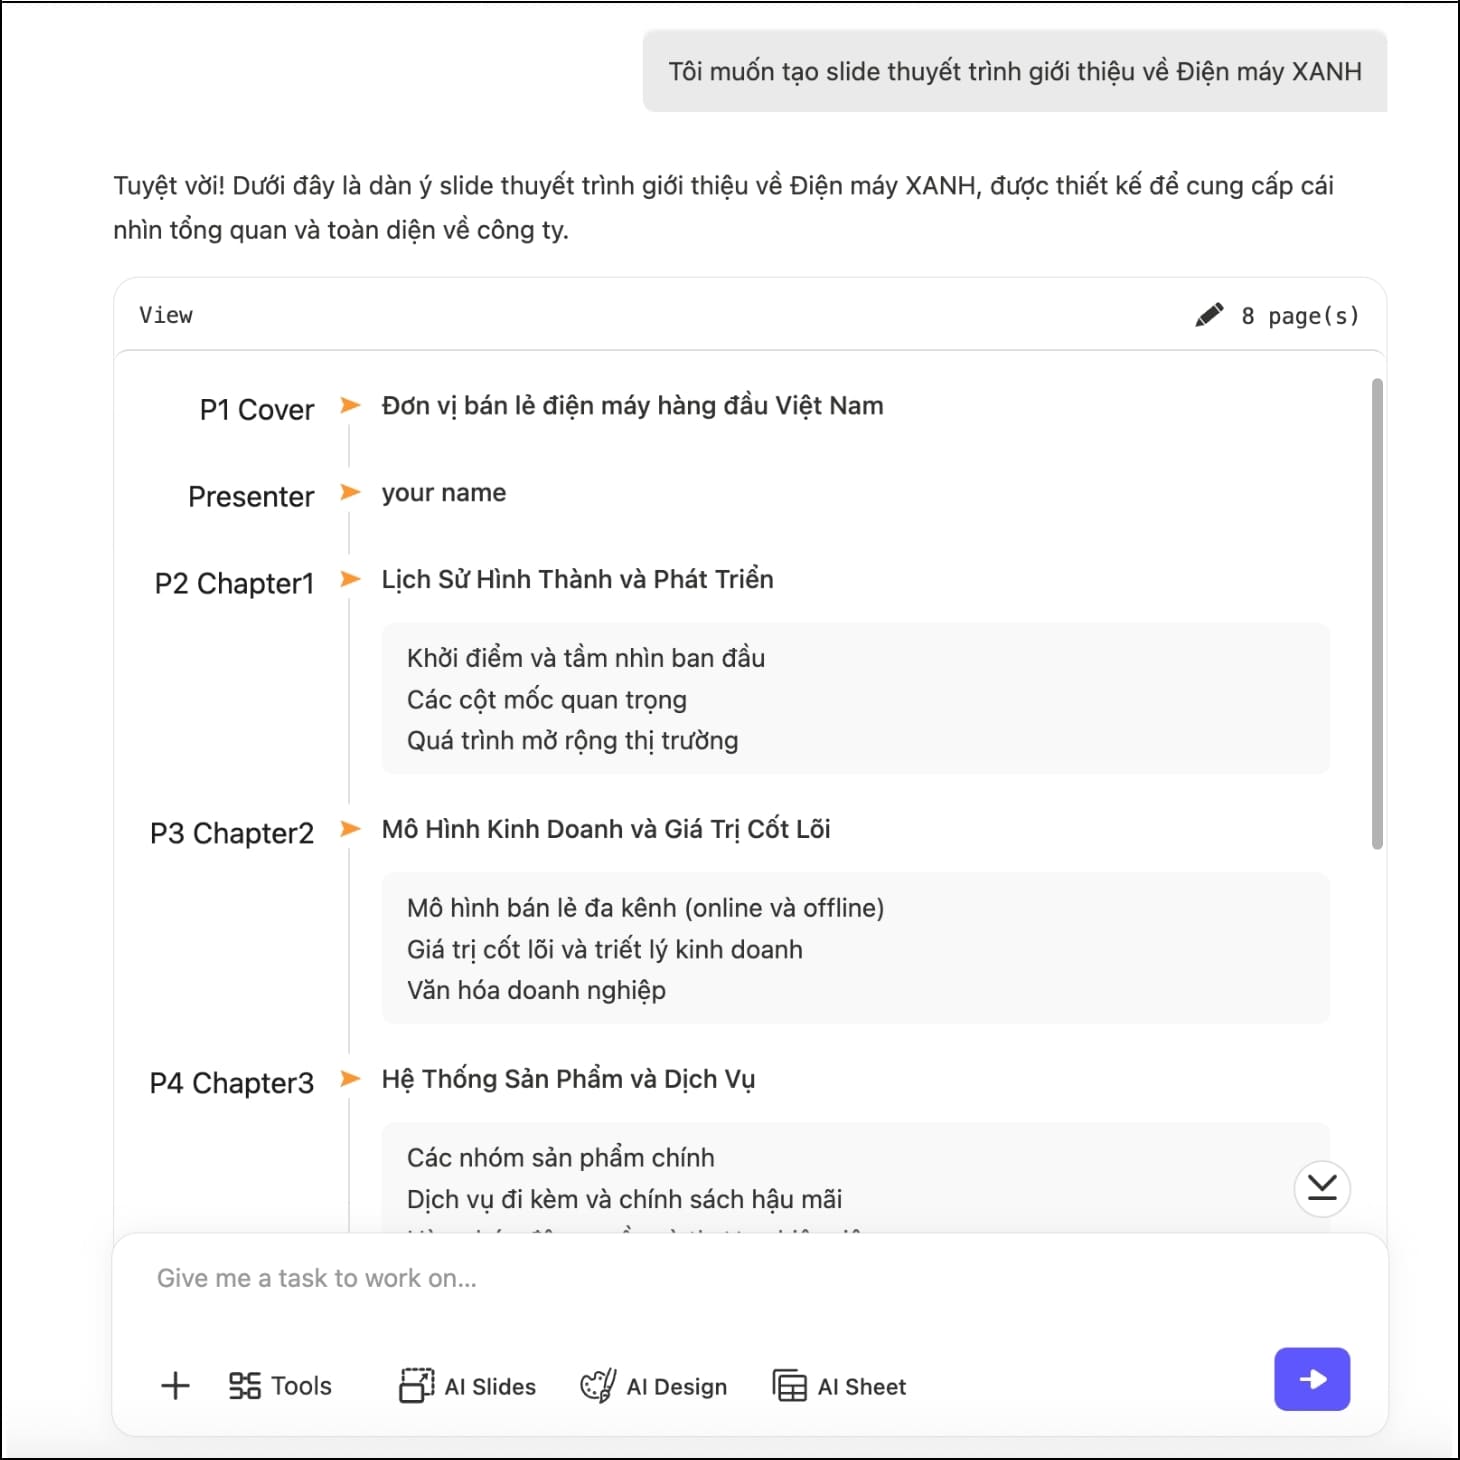Click the View label in outline header
1460x1460 pixels.
coord(166,315)
